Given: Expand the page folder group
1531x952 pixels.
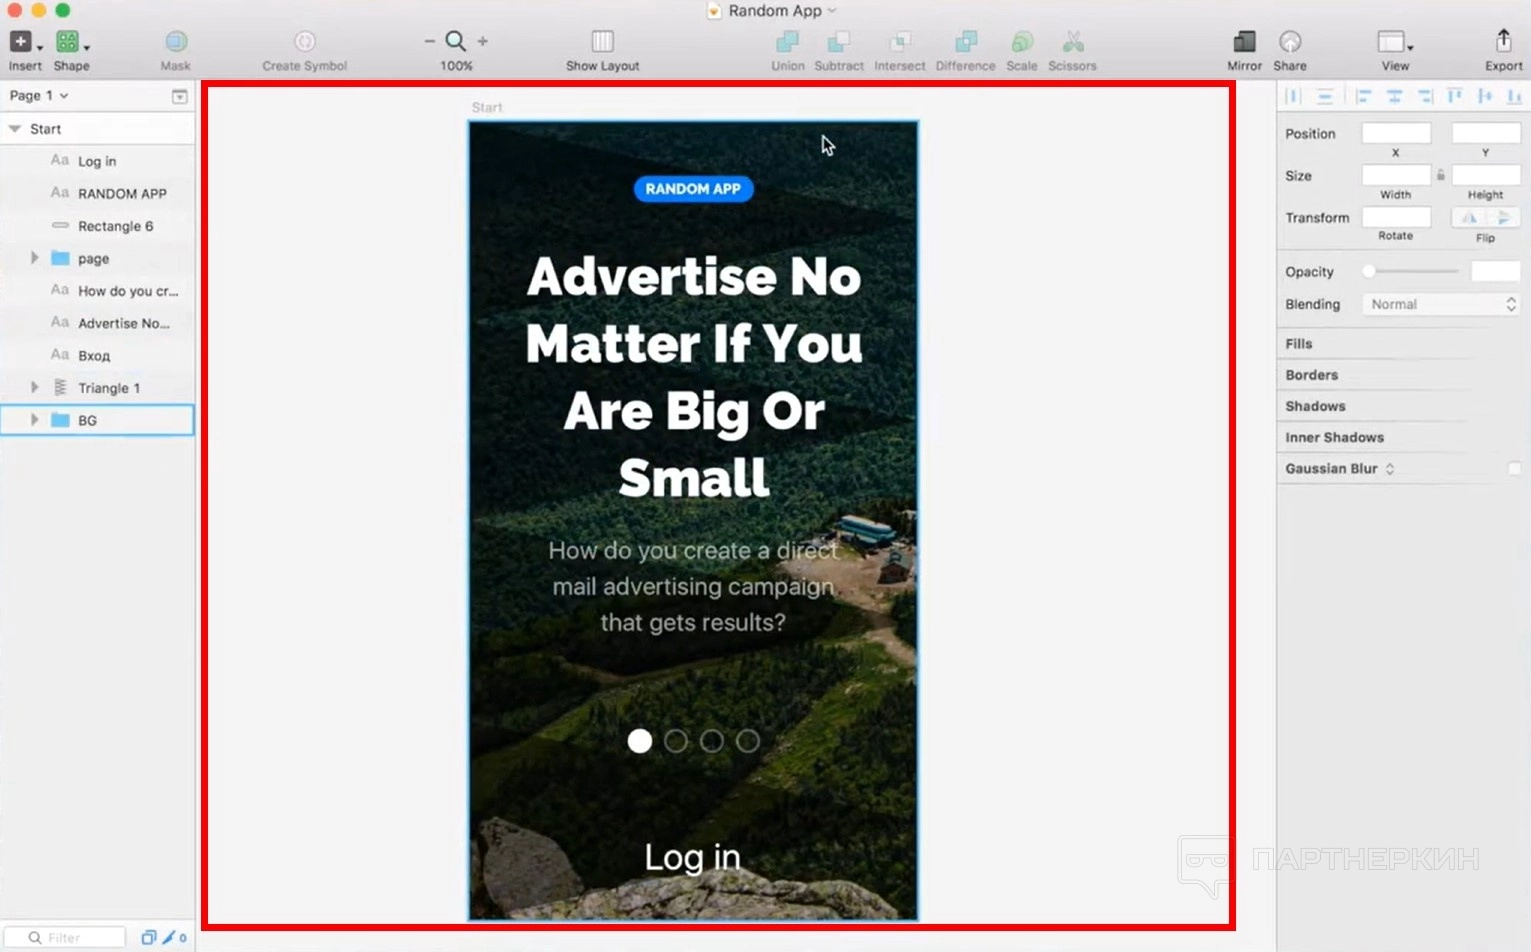Looking at the screenshot, I should coord(34,258).
